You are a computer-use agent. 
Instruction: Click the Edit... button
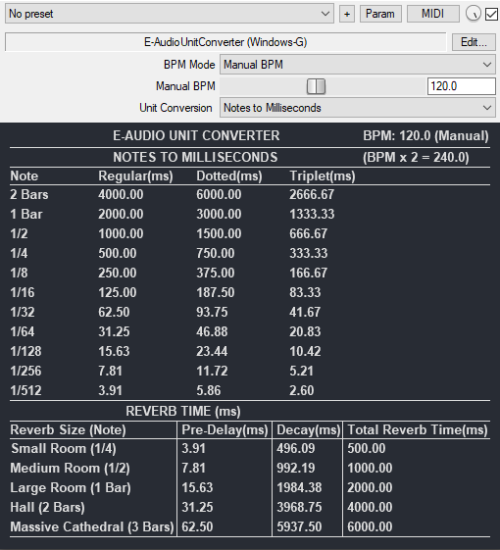pyautogui.click(x=473, y=42)
